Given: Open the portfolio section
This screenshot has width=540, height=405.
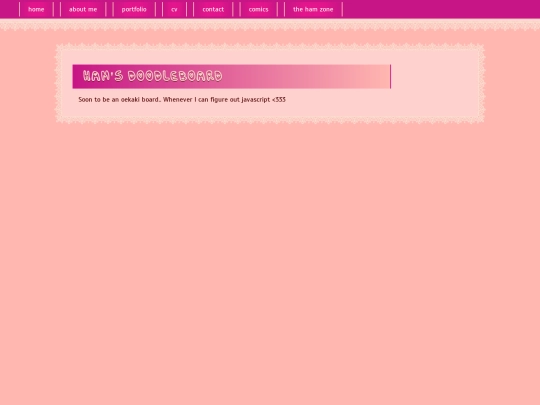Looking at the screenshot, I should pos(134,9).
